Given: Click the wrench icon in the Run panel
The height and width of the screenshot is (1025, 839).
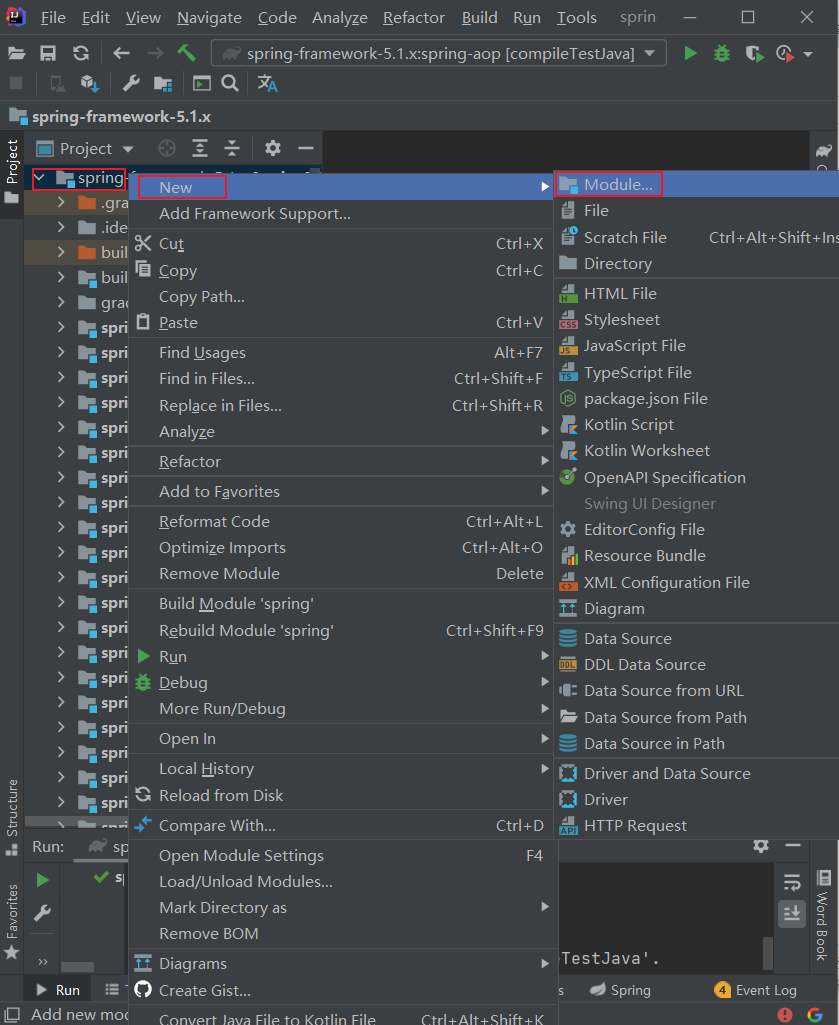Looking at the screenshot, I should coord(40,913).
